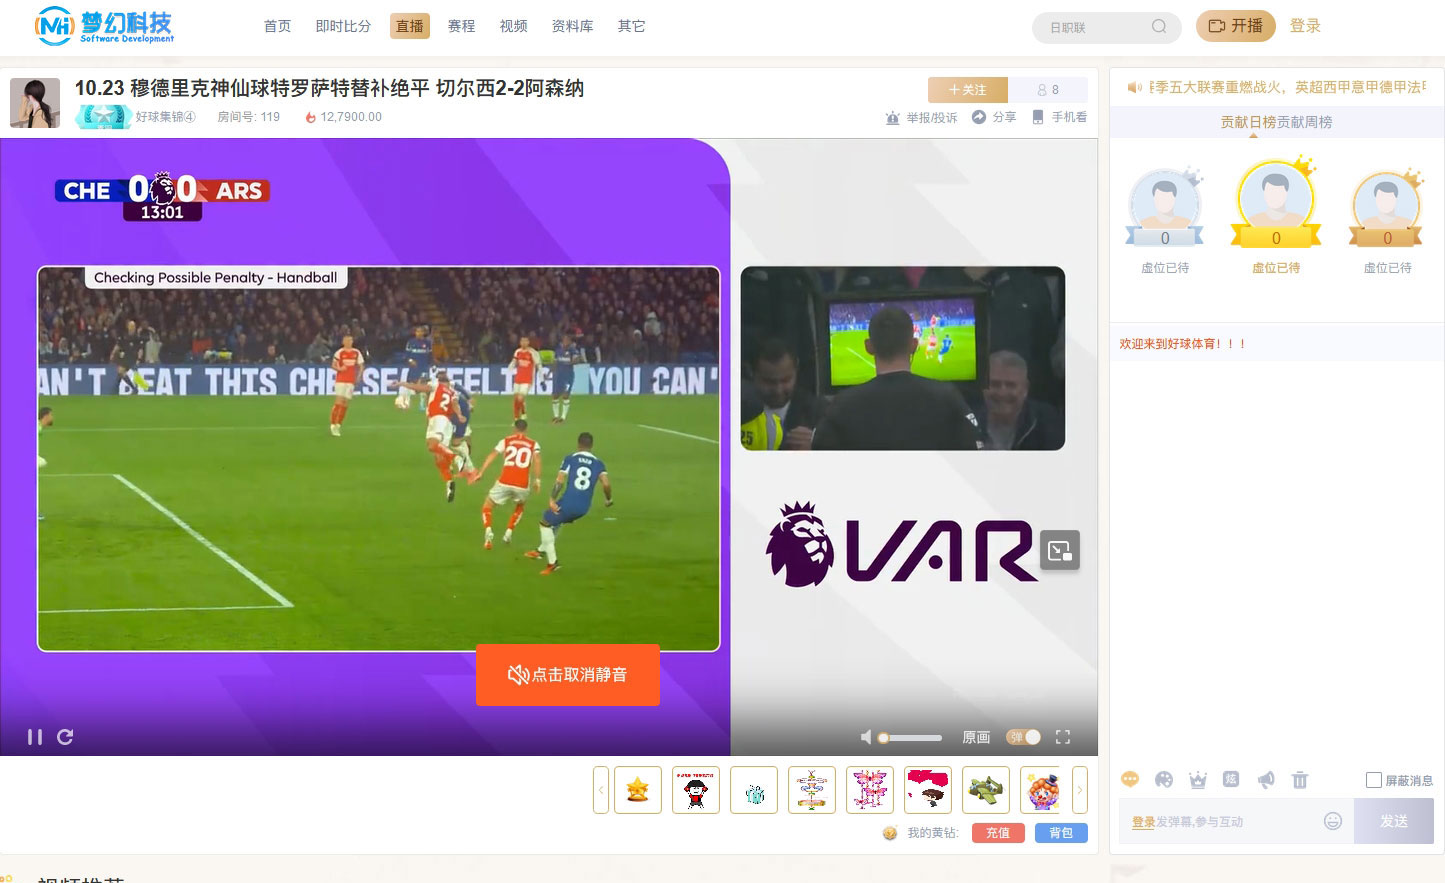This screenshot has width=1445, height=883.
Task: Select the silver second-place avatar
Action: coord(1165,208)
